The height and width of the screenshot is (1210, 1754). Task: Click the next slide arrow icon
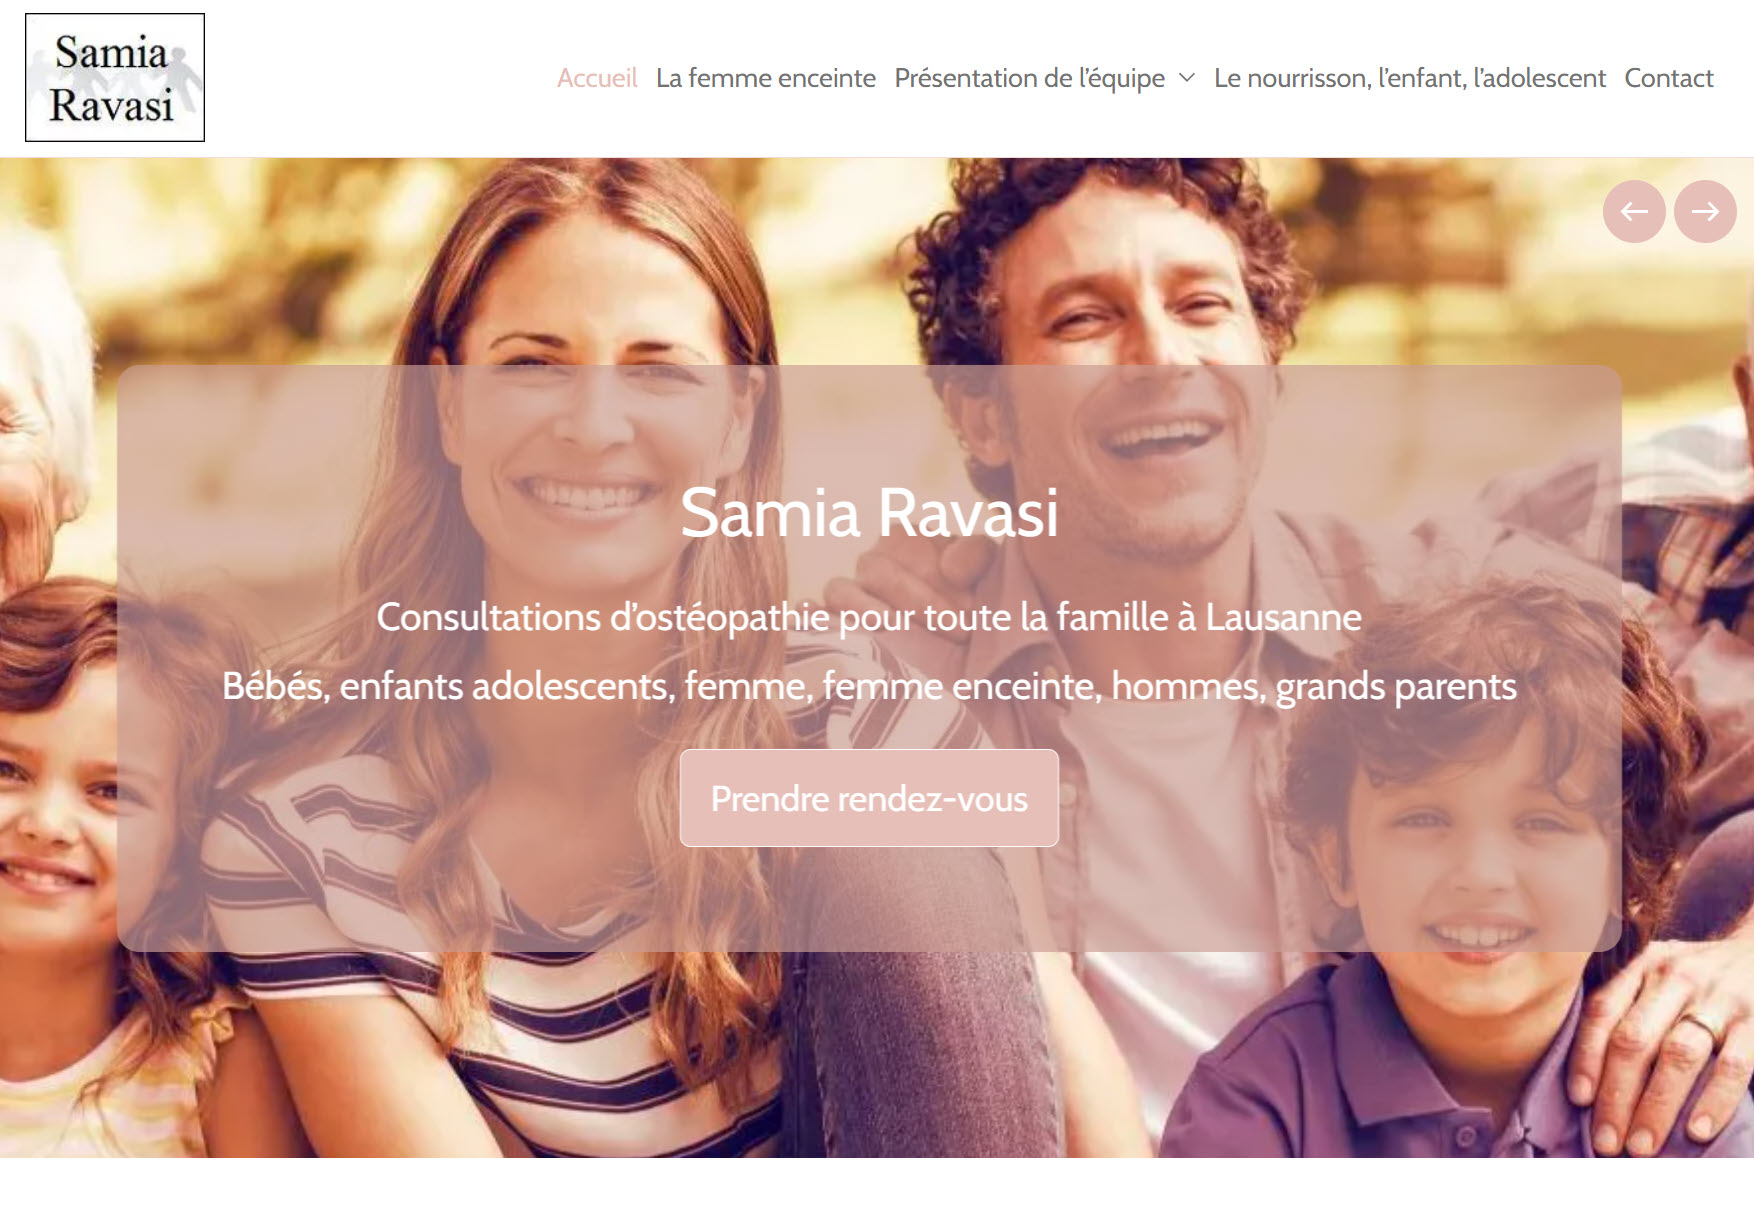click(1704, 211)
